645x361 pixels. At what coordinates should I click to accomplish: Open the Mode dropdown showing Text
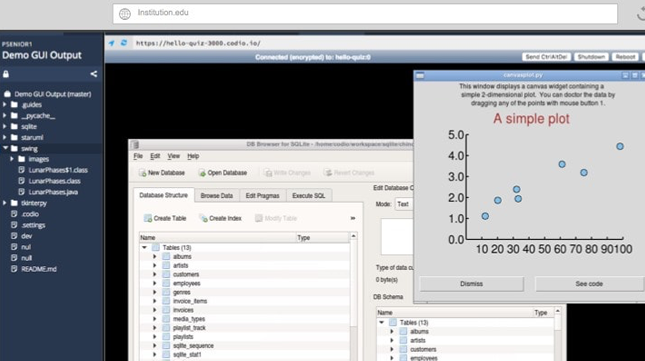pyautogui.click(x=404, y=204)
